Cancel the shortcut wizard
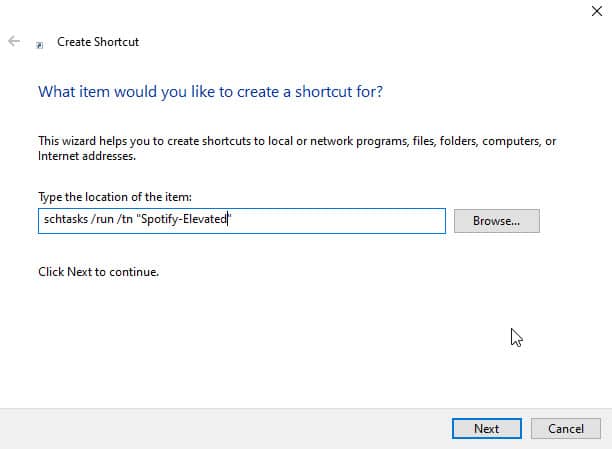The image size is (612, 449). click(566, 429)
